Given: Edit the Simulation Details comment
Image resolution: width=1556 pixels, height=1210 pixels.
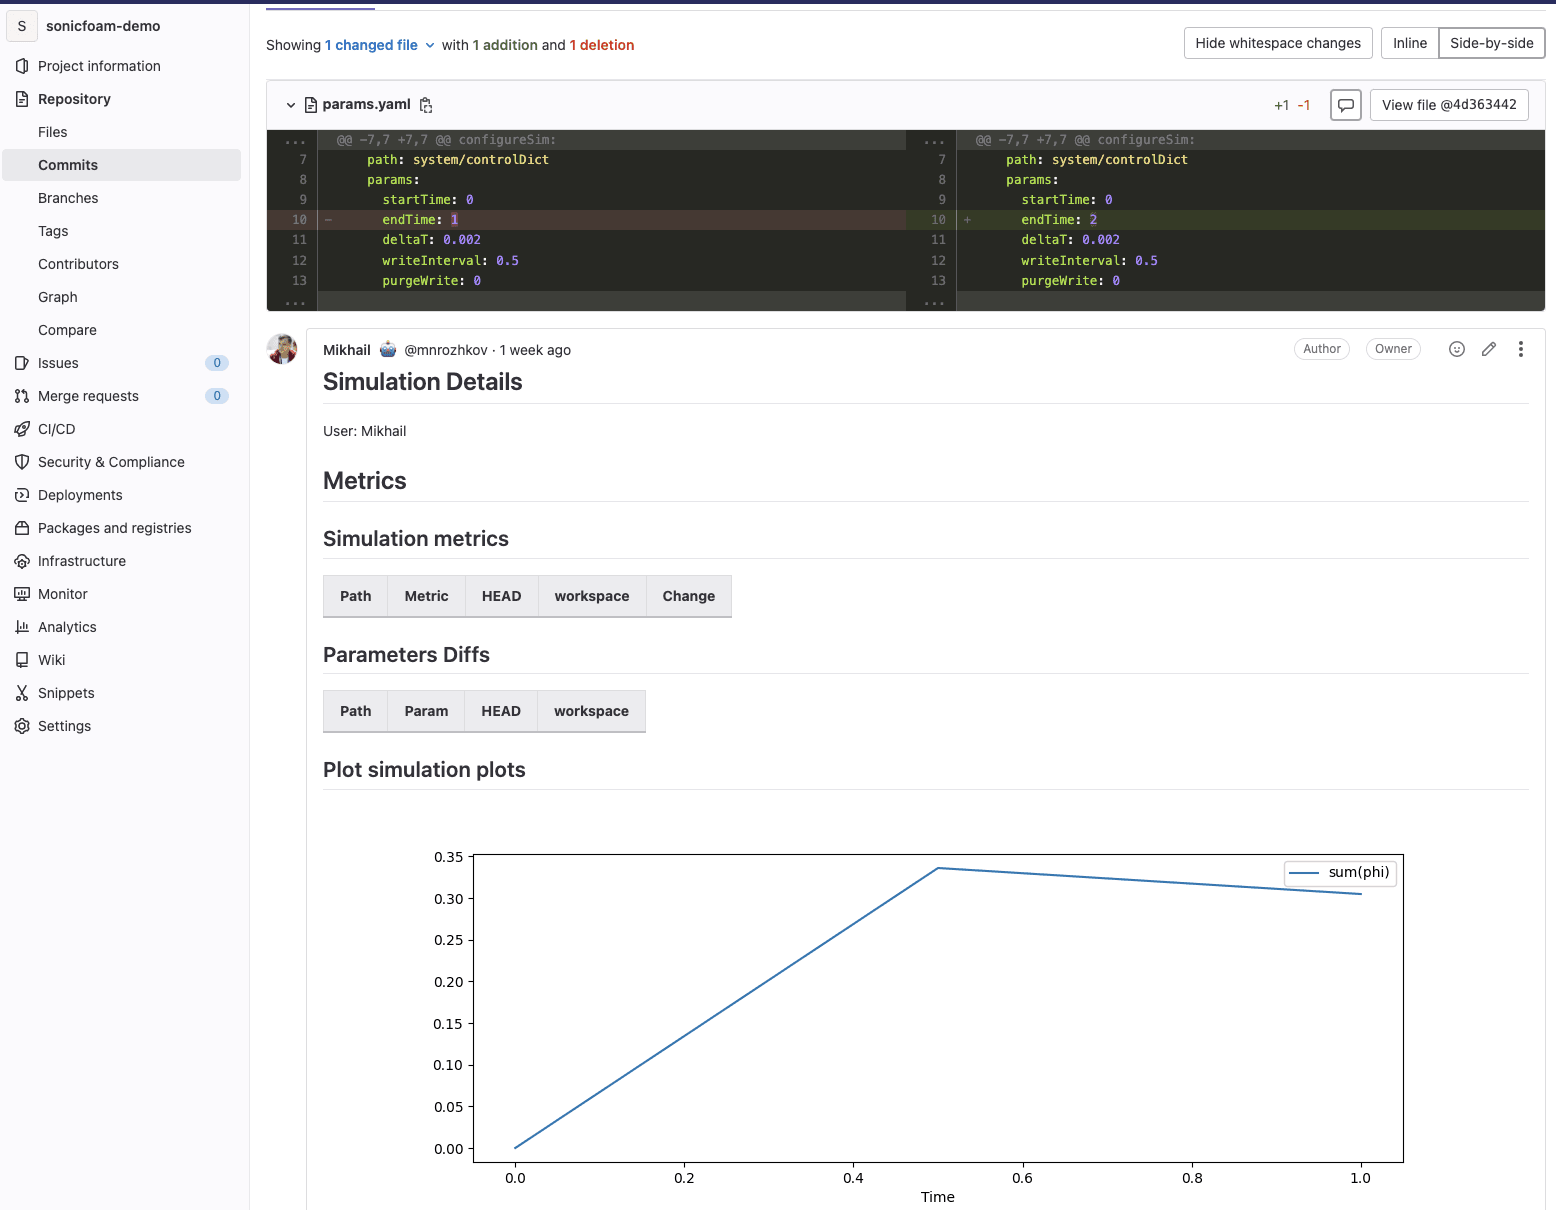Looking at the screenshot, I should (1489, 349).
